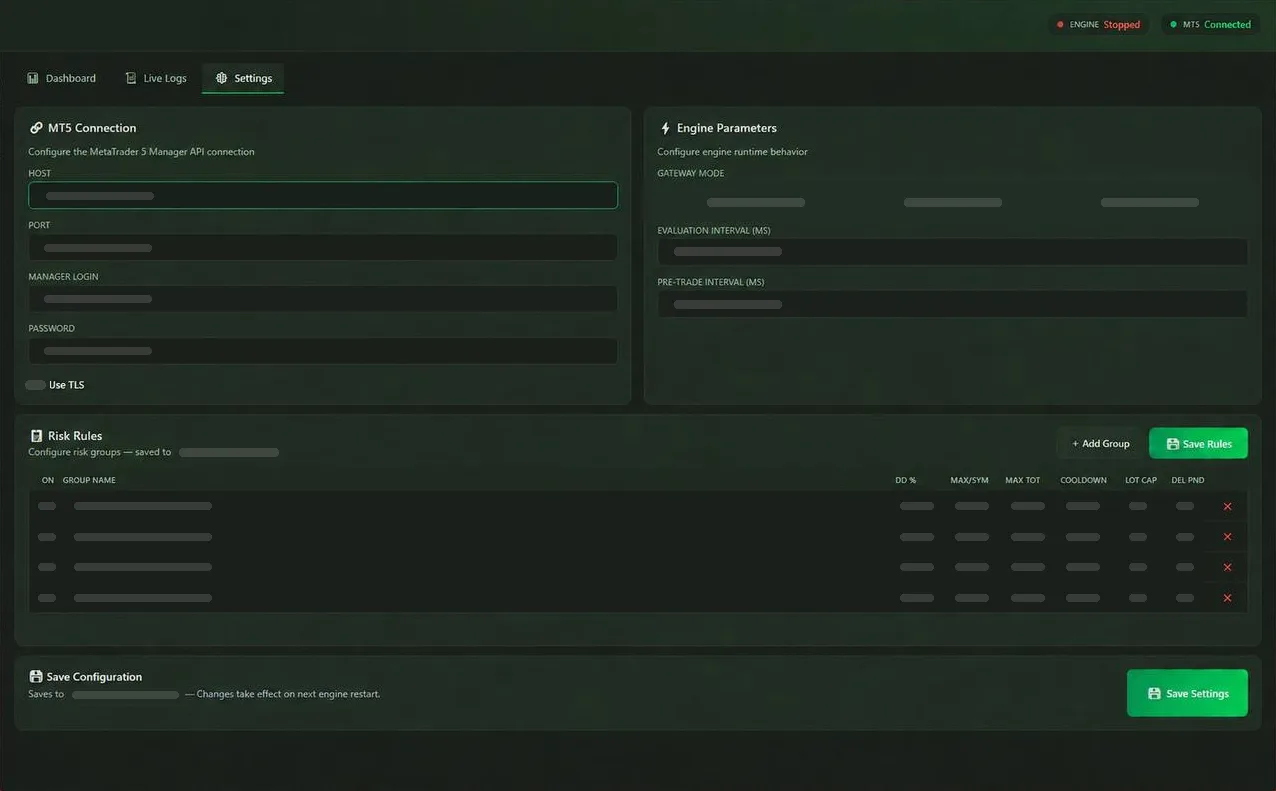Click into the MANAGER LOGIN field
This screenshot has width=1276, height=791.
323,299
